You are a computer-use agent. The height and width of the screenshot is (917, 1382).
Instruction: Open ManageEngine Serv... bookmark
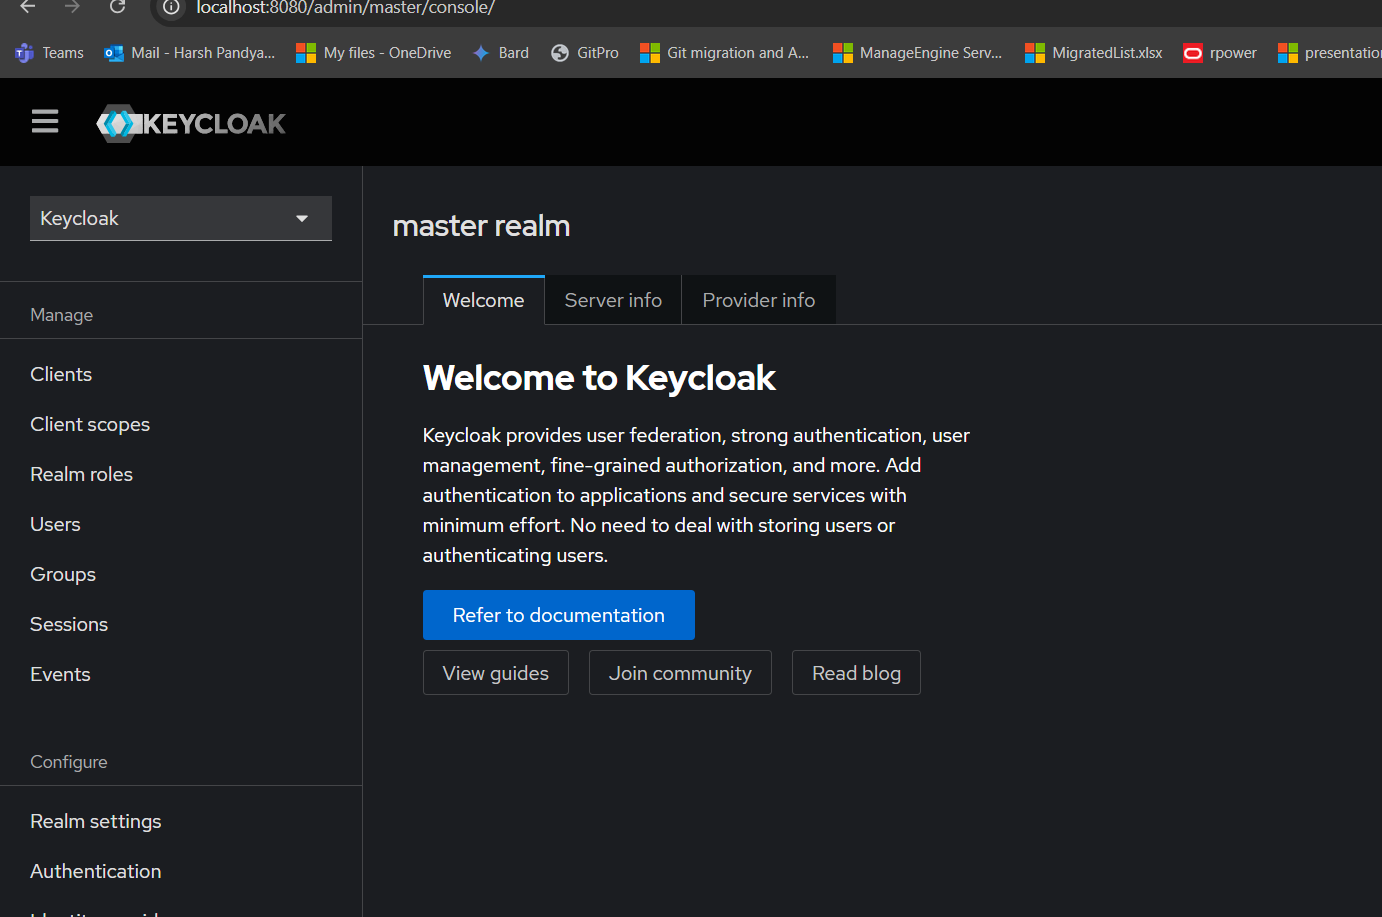pyautogui.click(x=918, y=53)
